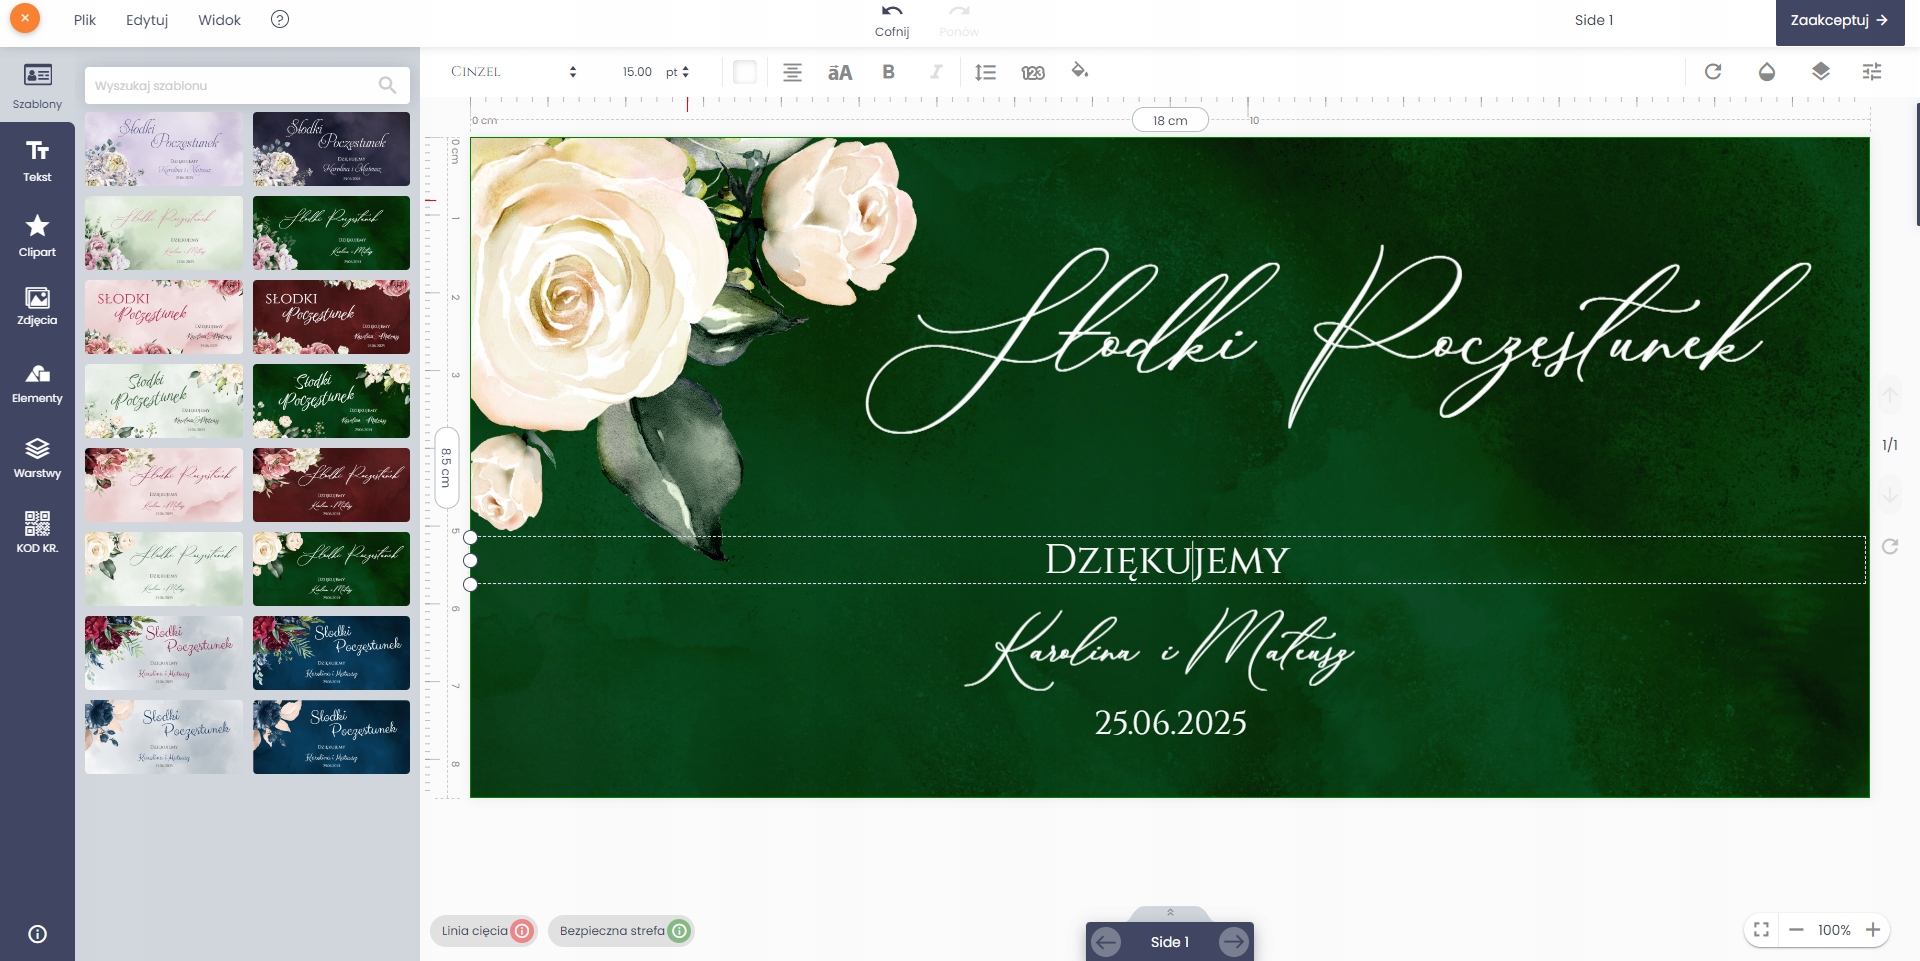Click the Bold formatting icon
The image size is (1920, 961).
coord(888,72)
